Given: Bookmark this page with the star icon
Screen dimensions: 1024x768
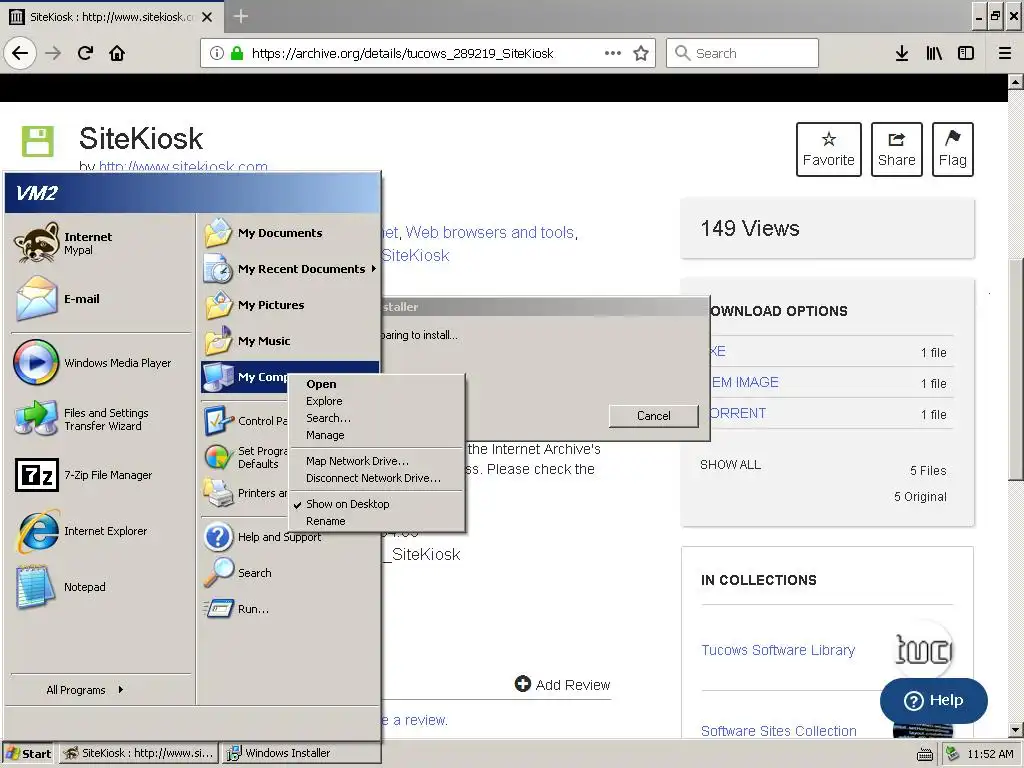Looking at the screenshot, I should 641,53.
